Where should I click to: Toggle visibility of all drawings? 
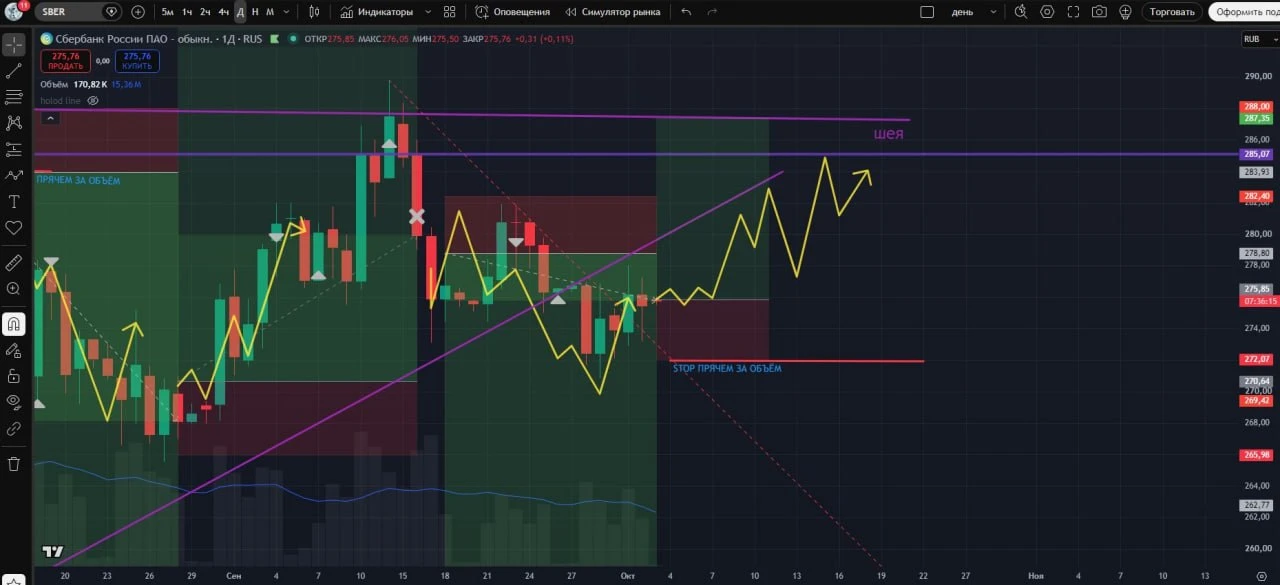(14, 402)
